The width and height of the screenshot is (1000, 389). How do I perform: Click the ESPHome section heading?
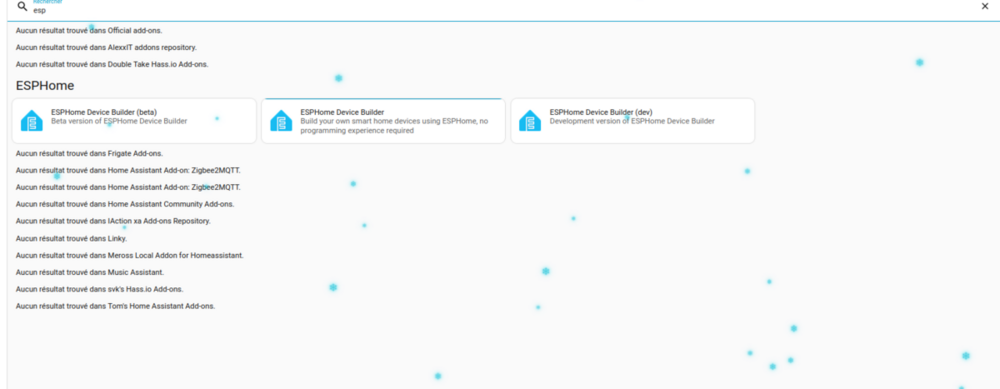point(45,85)
